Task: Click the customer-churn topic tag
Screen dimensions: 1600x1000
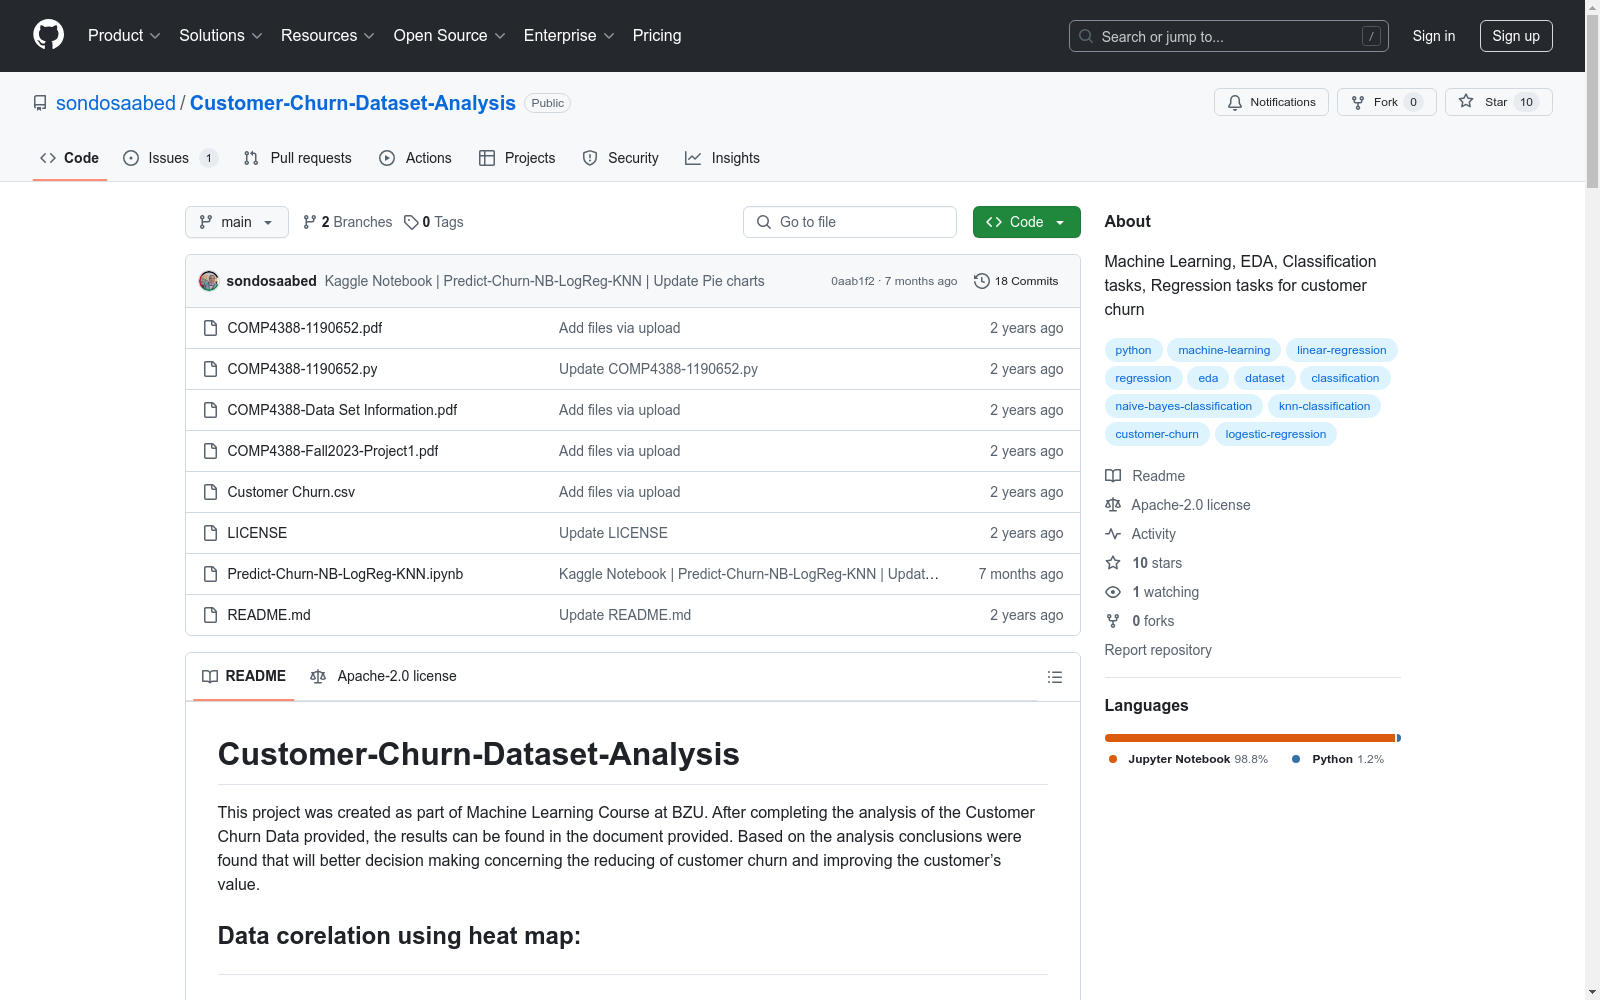Action: click(x=1157, y=434)
